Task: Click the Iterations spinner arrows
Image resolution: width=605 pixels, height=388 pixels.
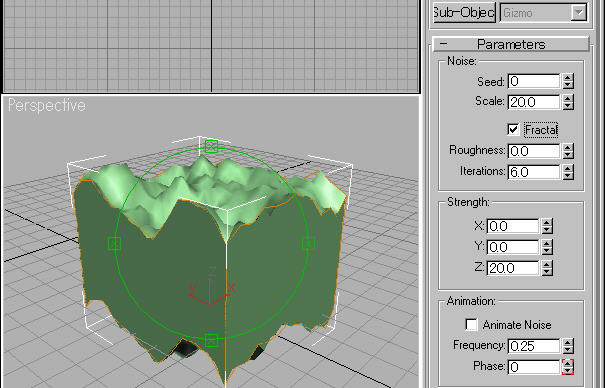Action: 568,172
